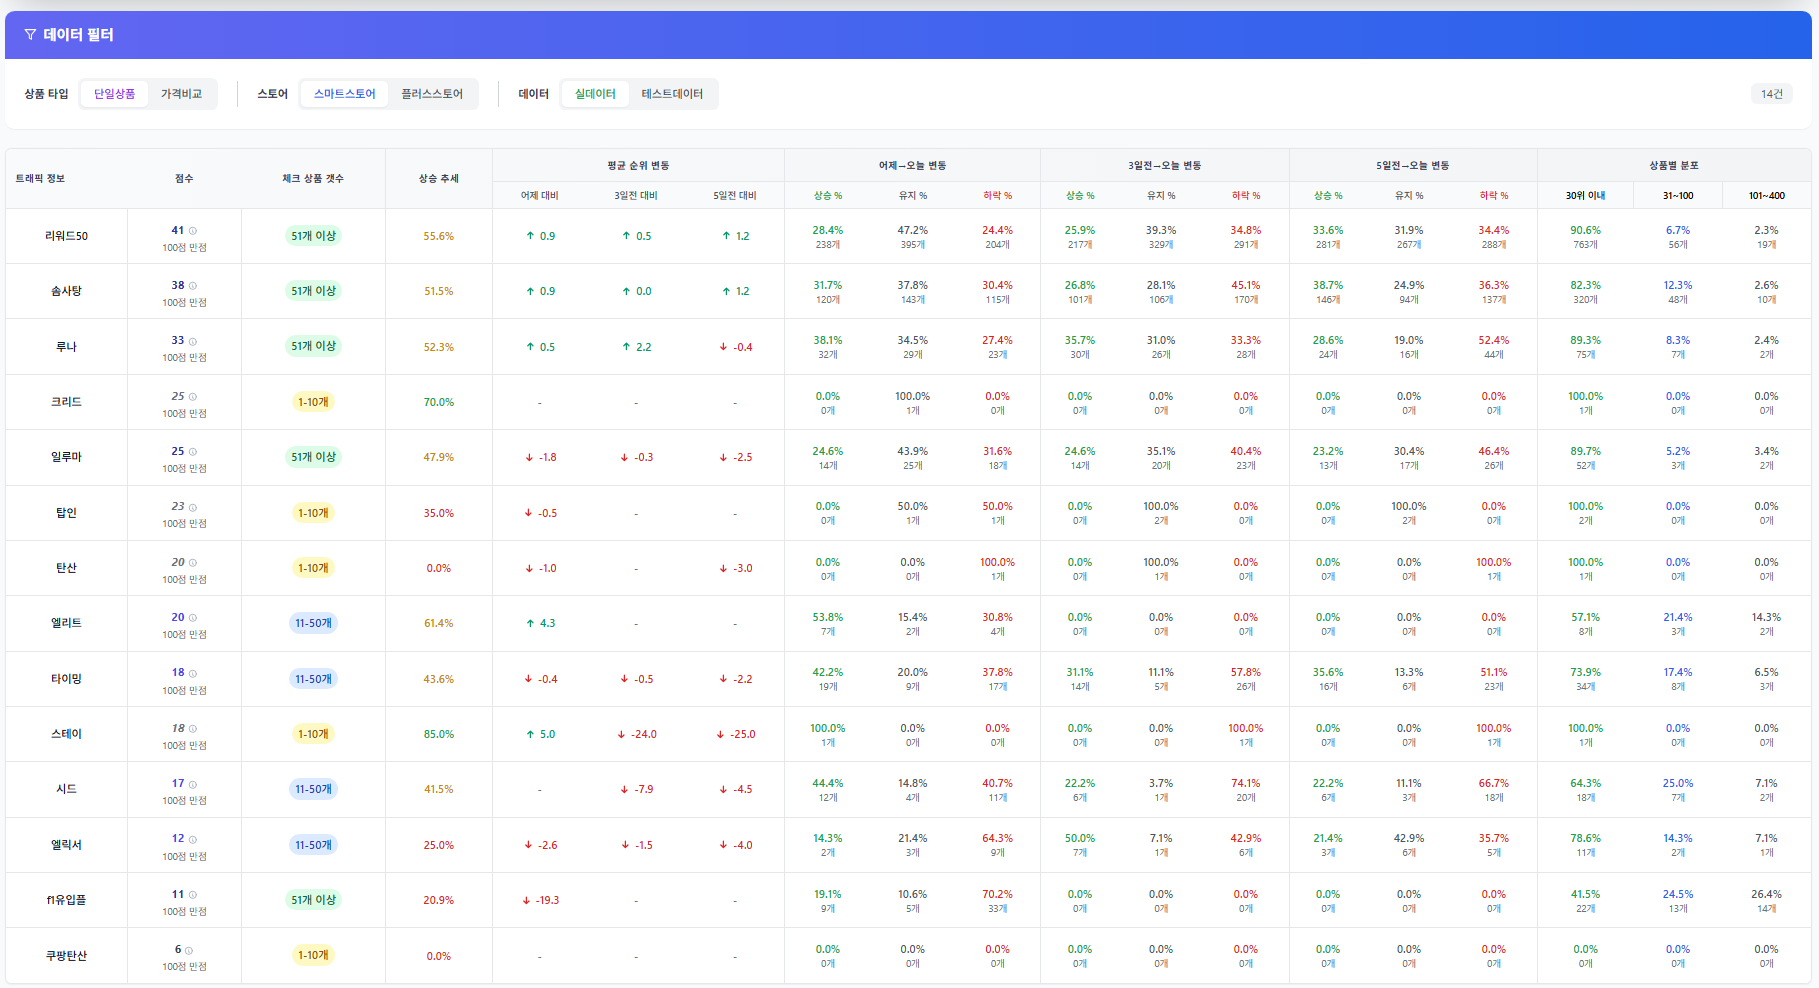1819x988 pixels.
Task: Click the 55.6% trend value for 리워드50
Action: [438, 236]
